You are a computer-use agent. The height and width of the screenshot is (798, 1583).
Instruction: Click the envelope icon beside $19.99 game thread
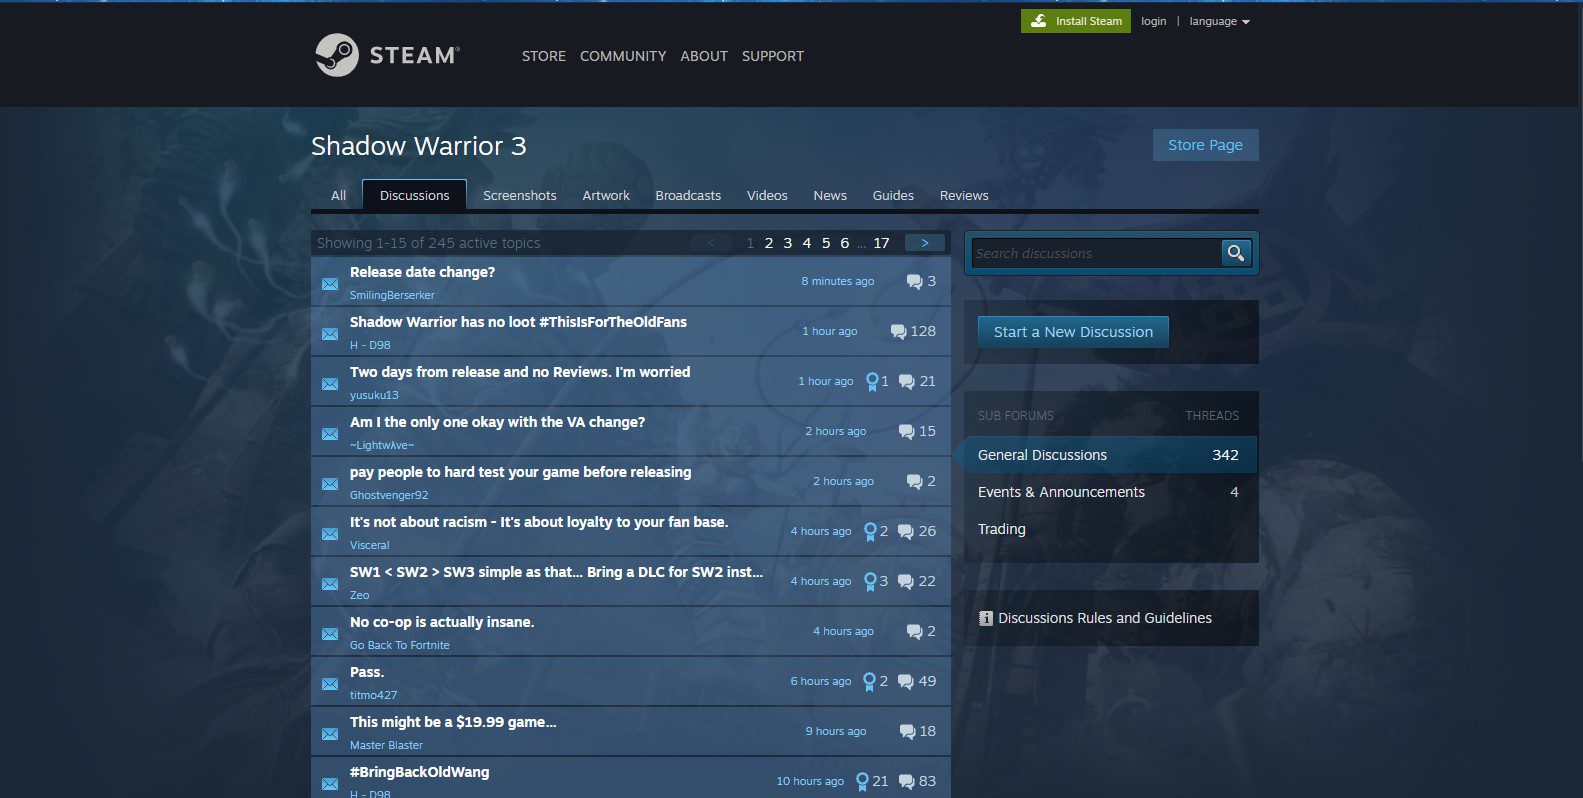pyautogui.click(x=329, y=734)
